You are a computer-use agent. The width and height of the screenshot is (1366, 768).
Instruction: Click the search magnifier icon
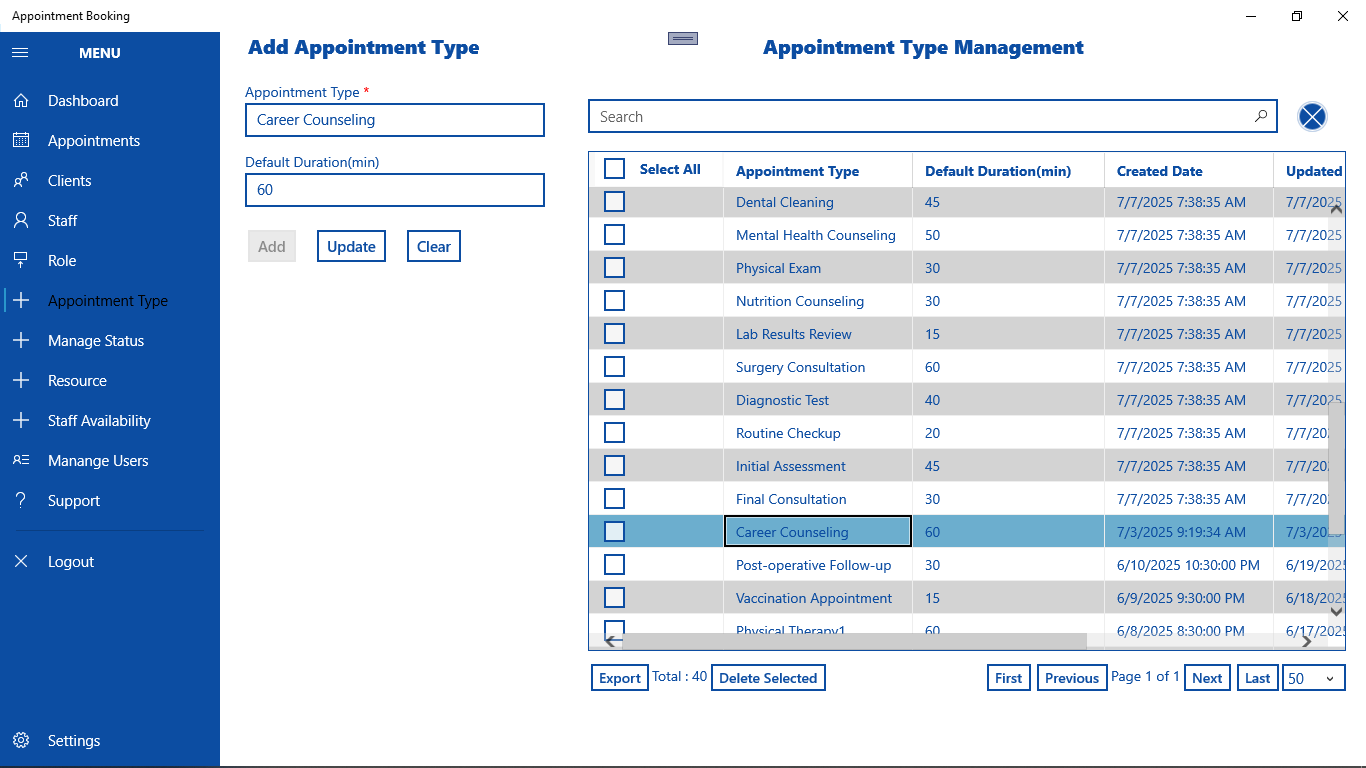1261,117
